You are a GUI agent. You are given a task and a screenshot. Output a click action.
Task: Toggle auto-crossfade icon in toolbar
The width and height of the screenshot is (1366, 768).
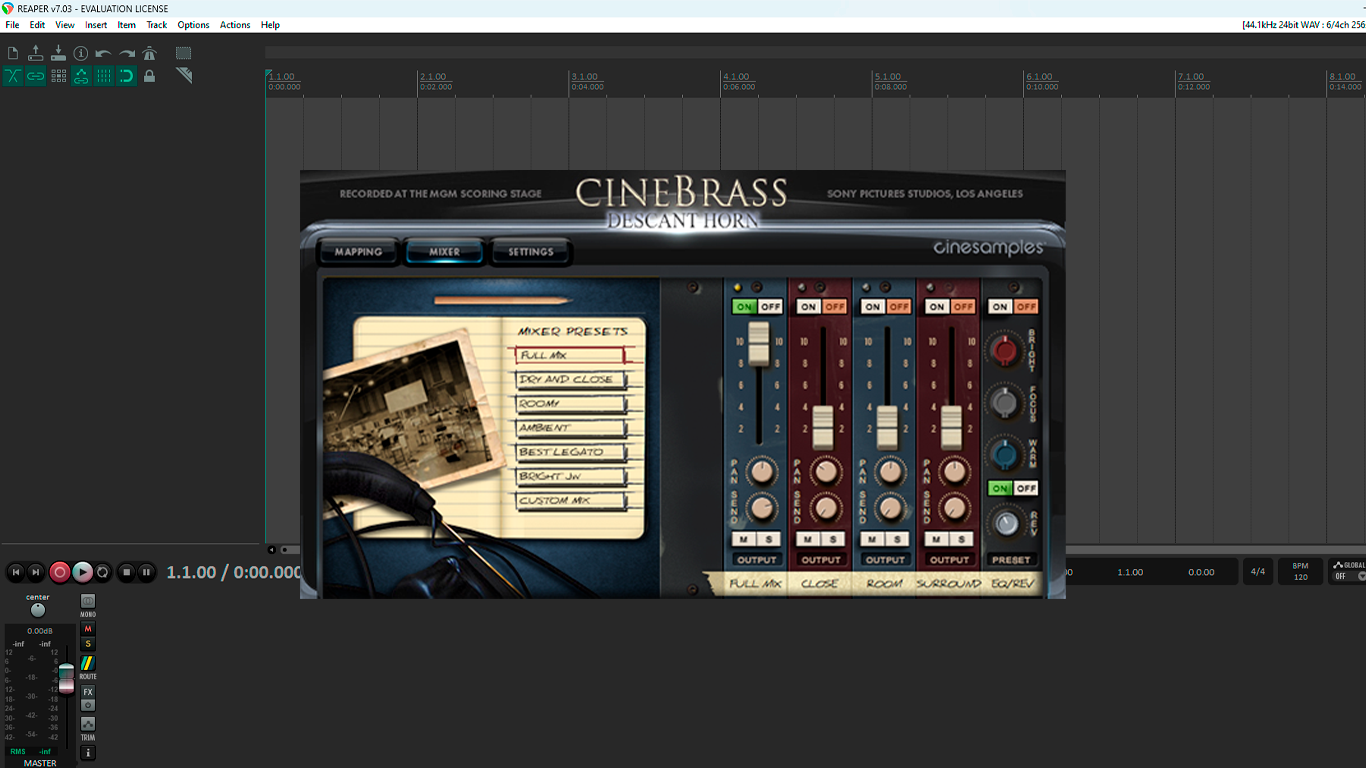13,76
